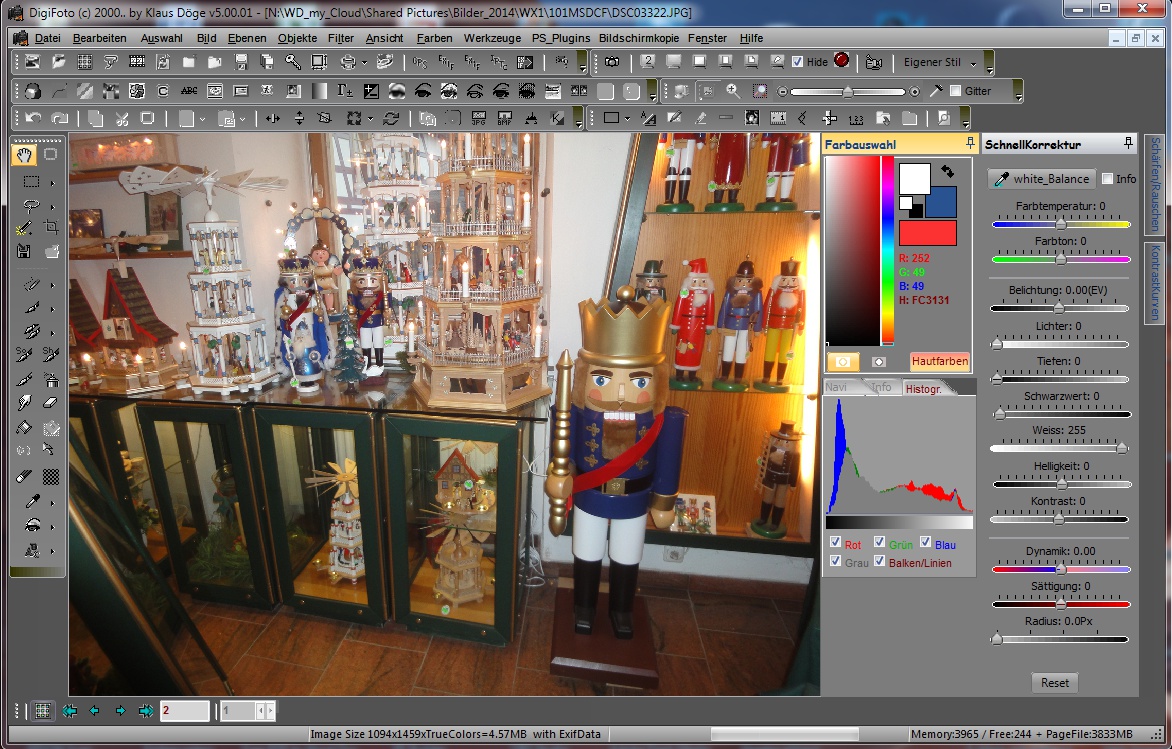Enable the Gitter checkbox

[x=955, y=92]
